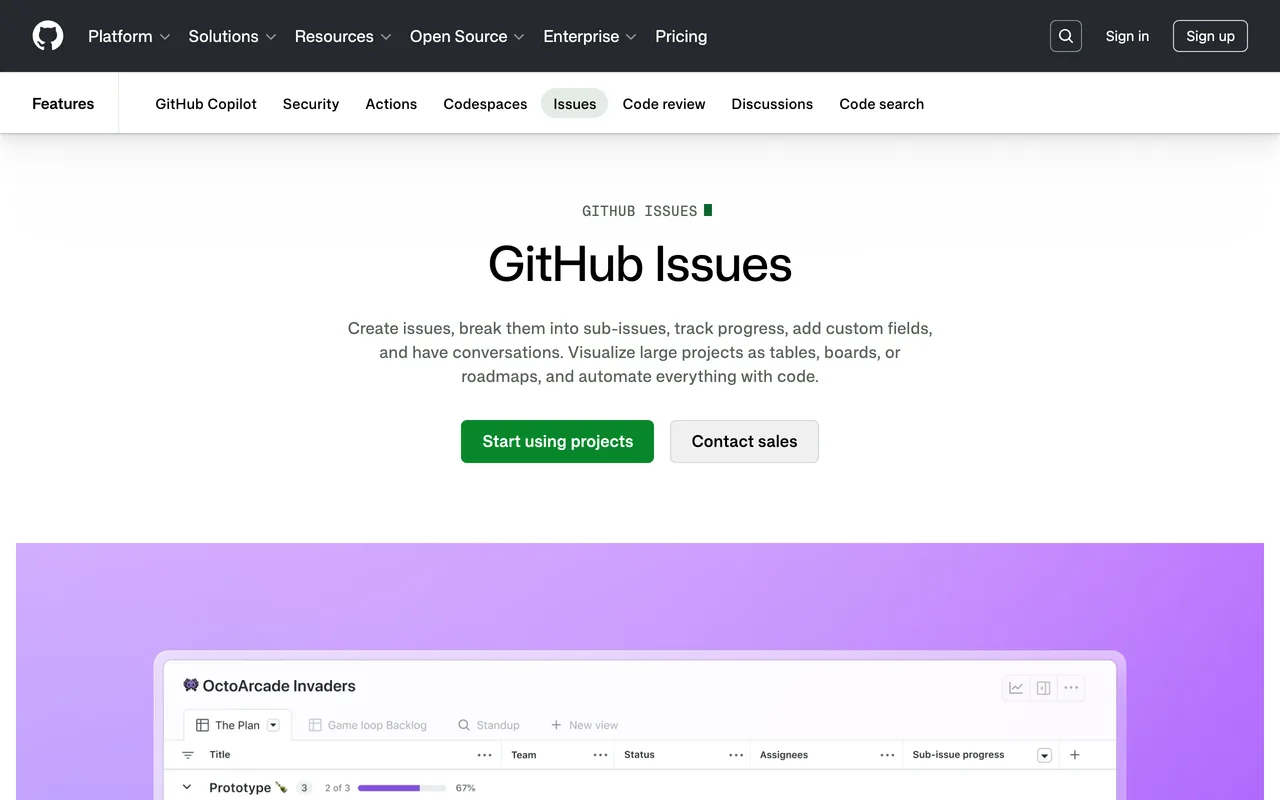Open the GitHub Copilot features tab
The width and height of the screenshot is (1280, 800).
point(206,104)
